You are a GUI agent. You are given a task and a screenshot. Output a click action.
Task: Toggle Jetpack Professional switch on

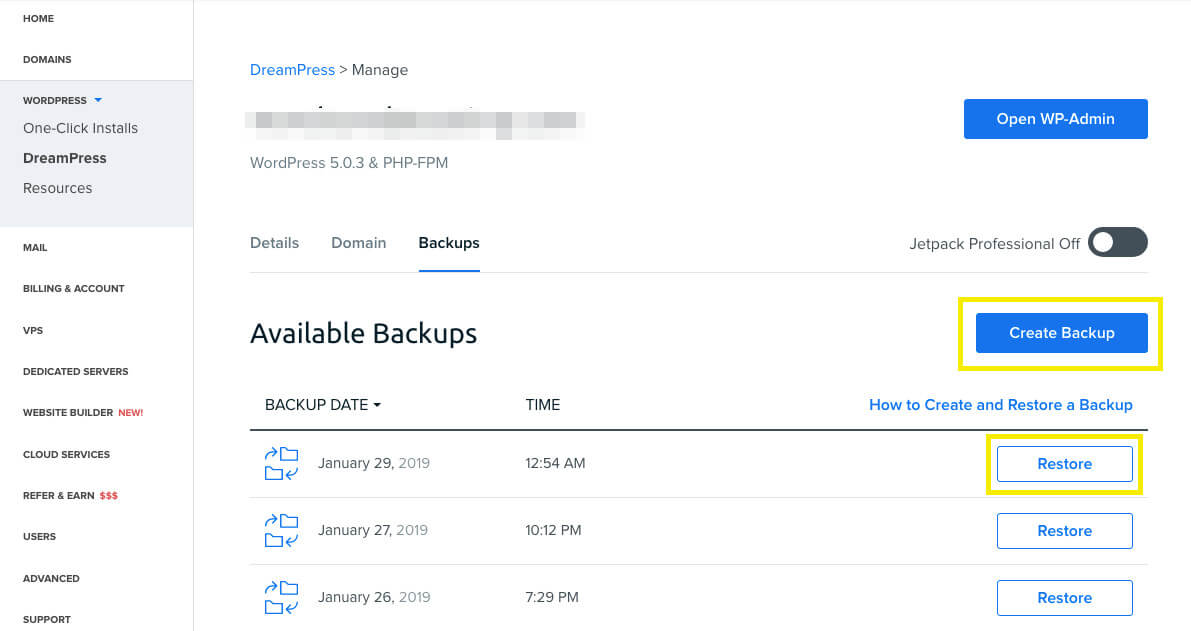coord(1117,243)
